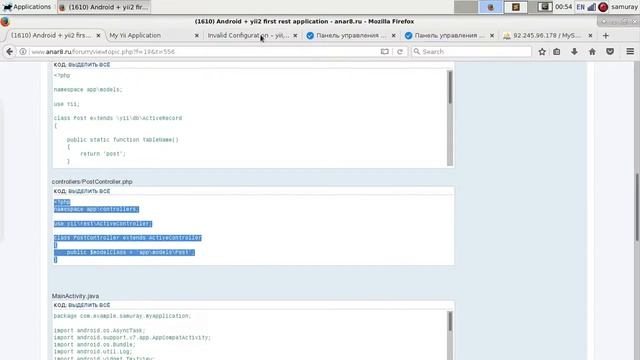This screenshot has height=360, width=640.
Task: Open the network signal tray icon
Action: pyautogui.click(x=591, y=7)
